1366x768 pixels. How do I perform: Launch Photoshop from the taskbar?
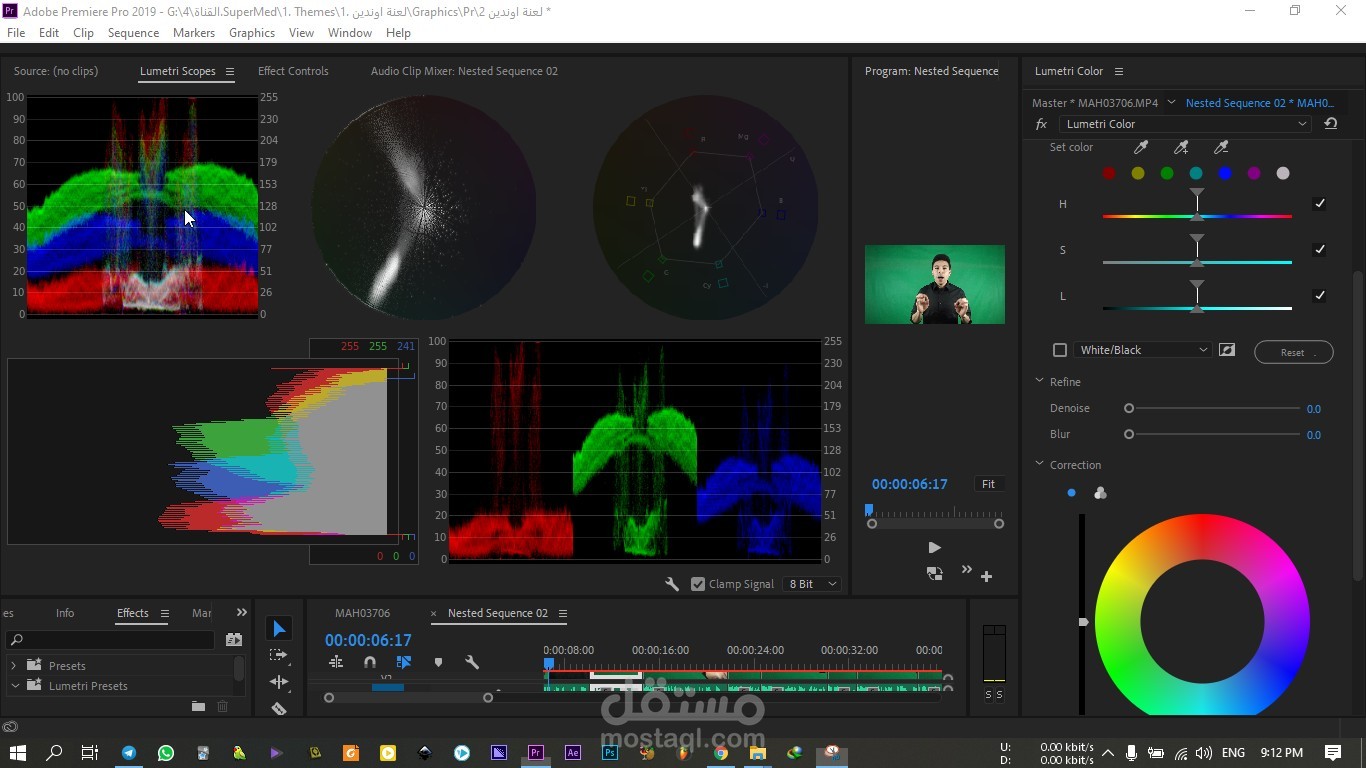tap(610, 753)
